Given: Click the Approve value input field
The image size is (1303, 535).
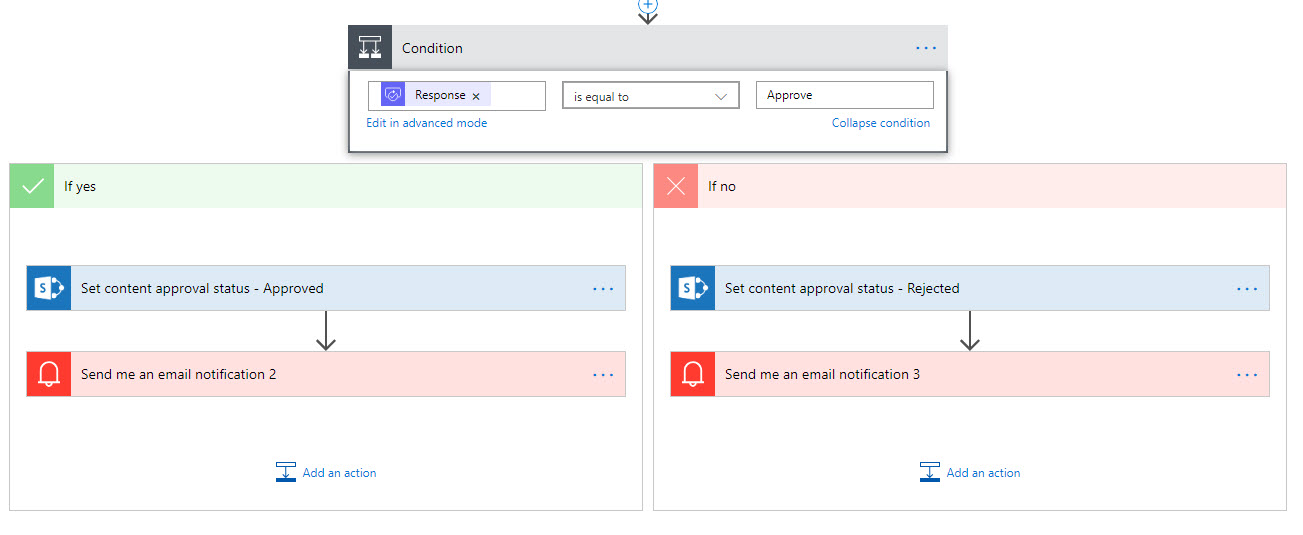Looking at the screenshot, I should (844, 96).
